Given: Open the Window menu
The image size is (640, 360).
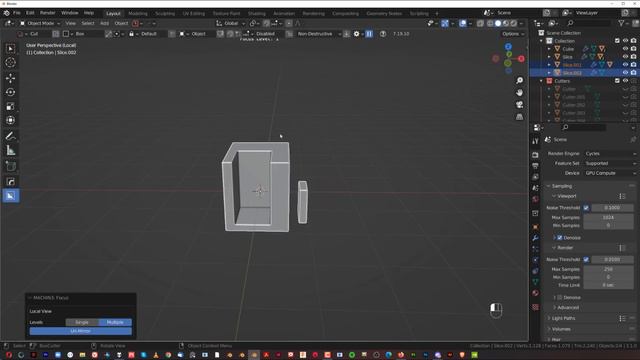Looking at the screenshot, I should (70, 13).
